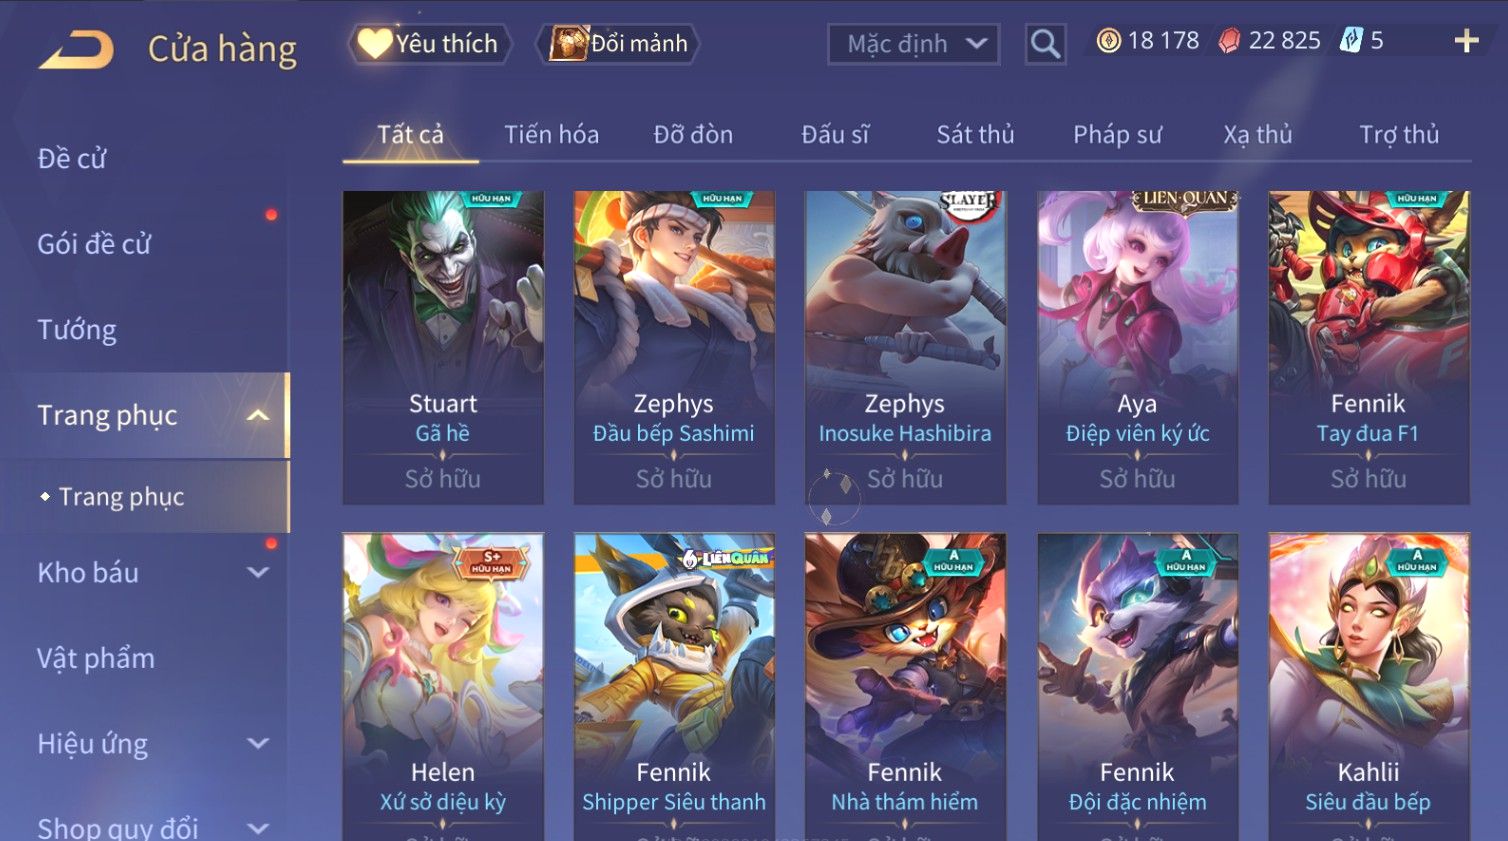Select the Tiến hóa tab
1508x841 pixels.
[551, 135]
